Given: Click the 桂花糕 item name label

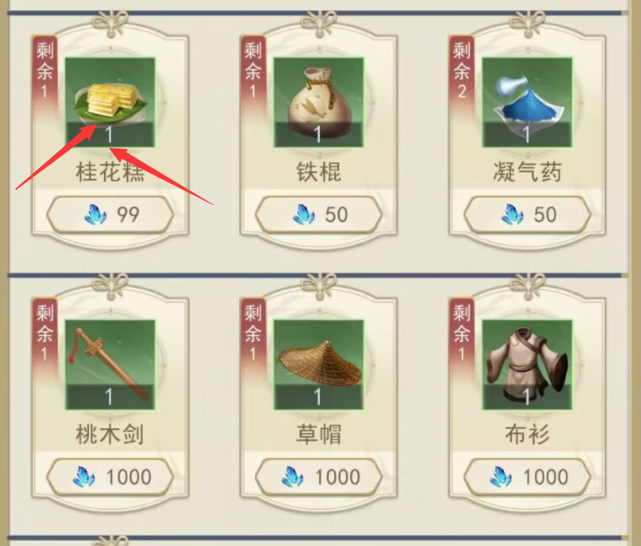Looking at the screenshot, I should [110, 172].
